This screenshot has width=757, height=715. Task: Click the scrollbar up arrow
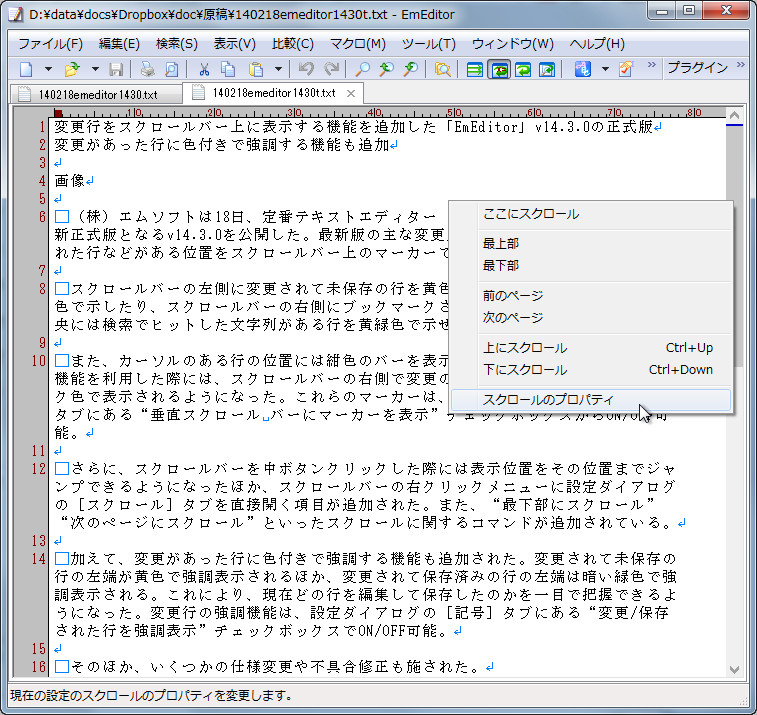(x=734, y=115)
